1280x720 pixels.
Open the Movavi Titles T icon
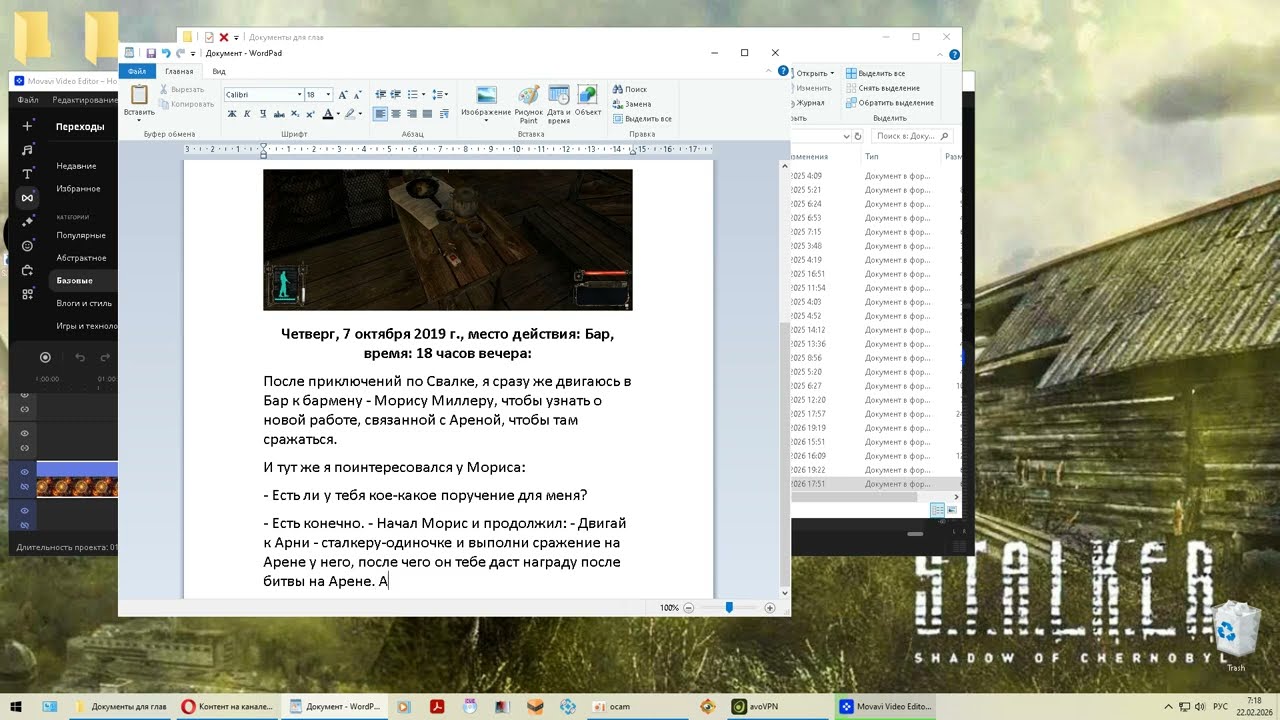click(28, 174)
